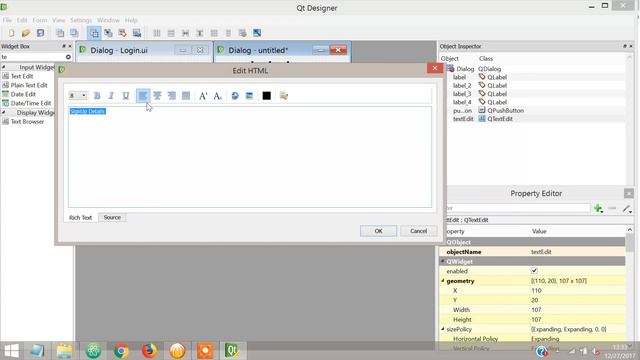Image resolution: width=640 pixels, height=360 pixels.
Task: Click Open form icon in main toolbar
Action: pyautogui.click(x=26, y=33)
